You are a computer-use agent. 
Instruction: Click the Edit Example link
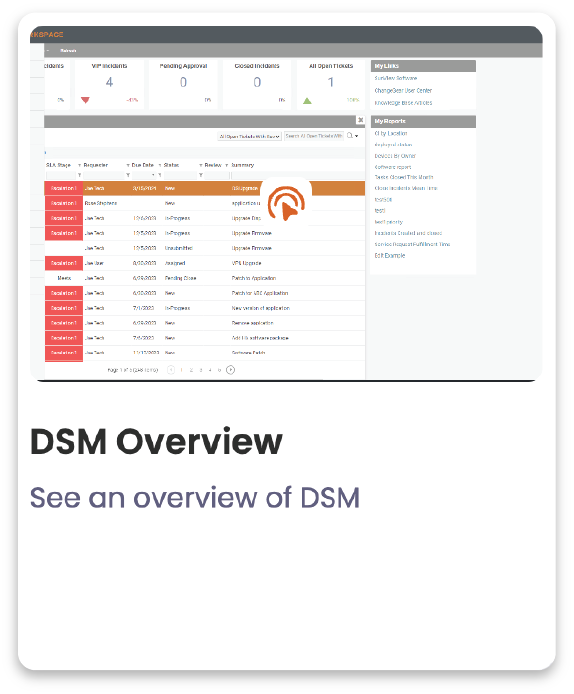[x=390, y=255]
